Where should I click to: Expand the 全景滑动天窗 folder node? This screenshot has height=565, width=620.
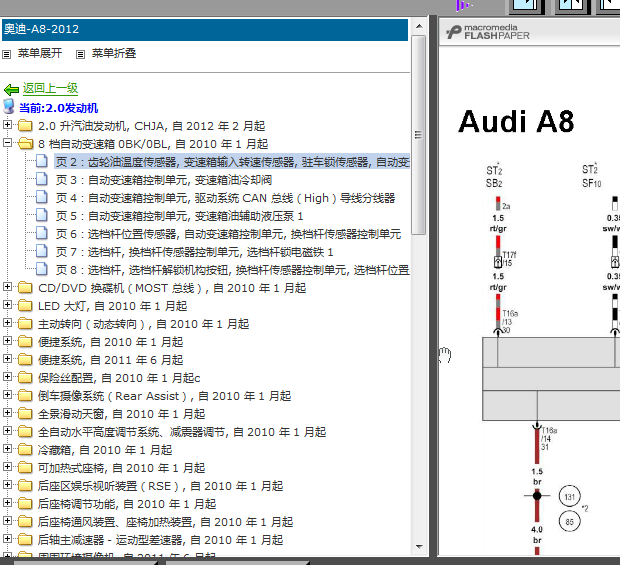click(x=7, y=413)
